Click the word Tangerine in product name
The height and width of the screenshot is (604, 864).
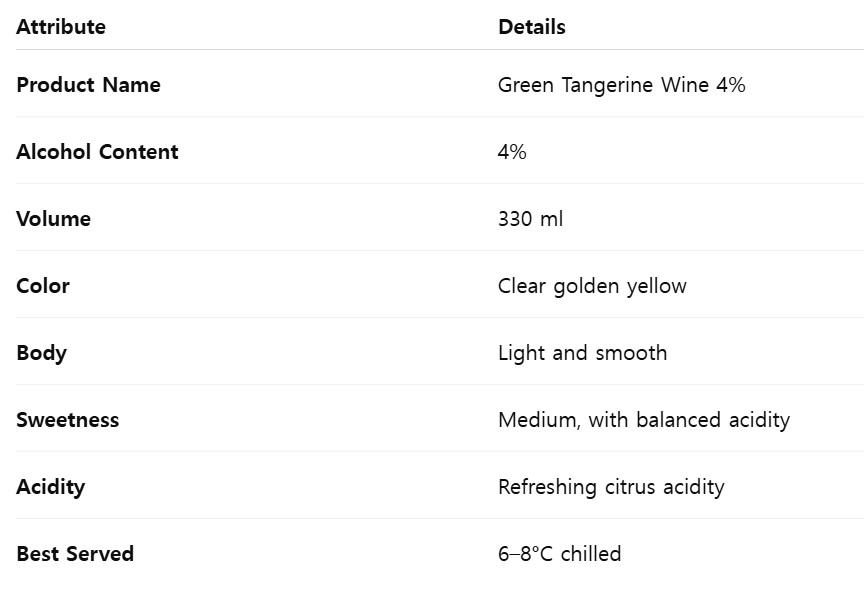point(607,85)
